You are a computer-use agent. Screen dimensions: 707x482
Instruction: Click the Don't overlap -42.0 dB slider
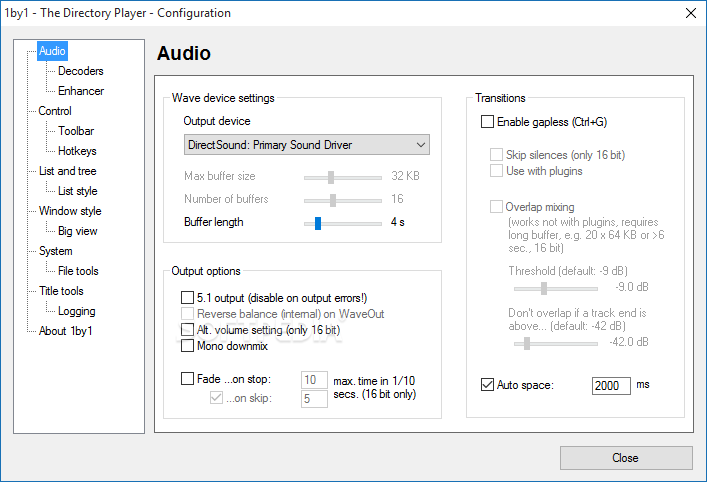tap(556, 344)
